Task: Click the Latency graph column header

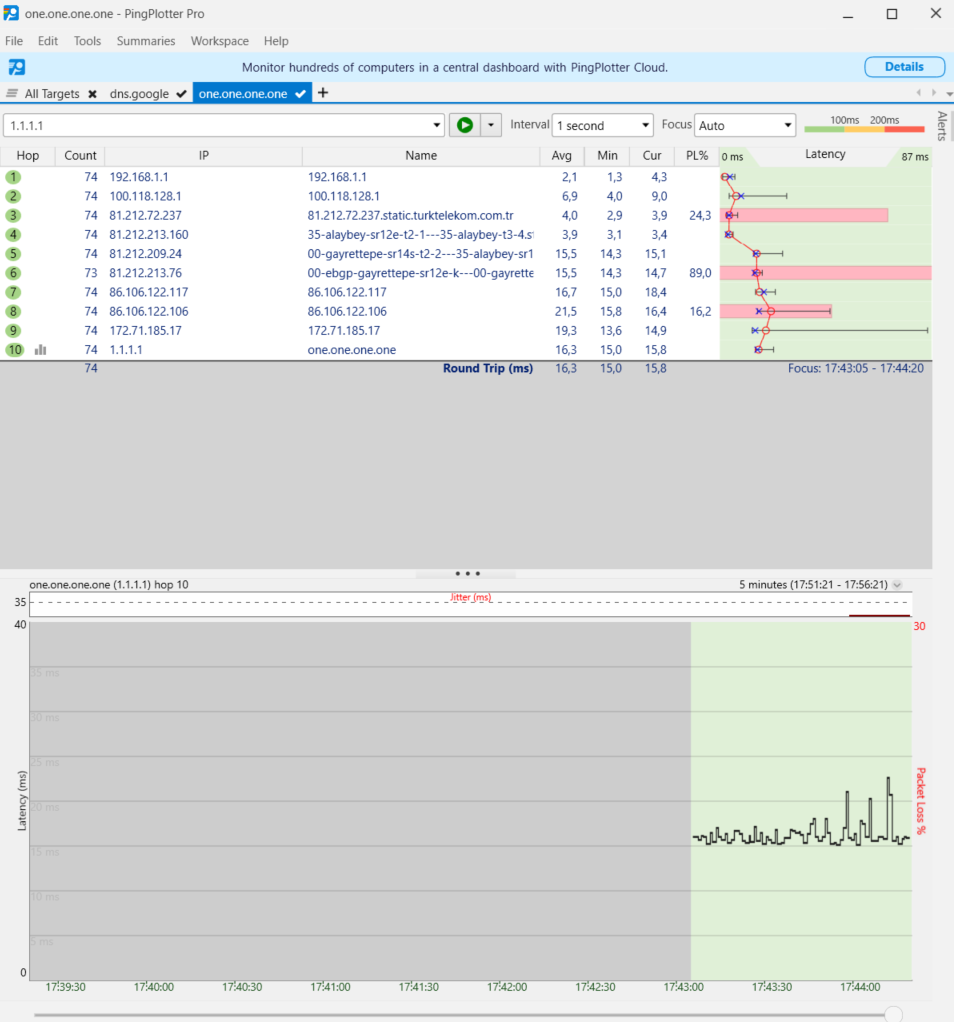Action: click(x=825, y=154)
